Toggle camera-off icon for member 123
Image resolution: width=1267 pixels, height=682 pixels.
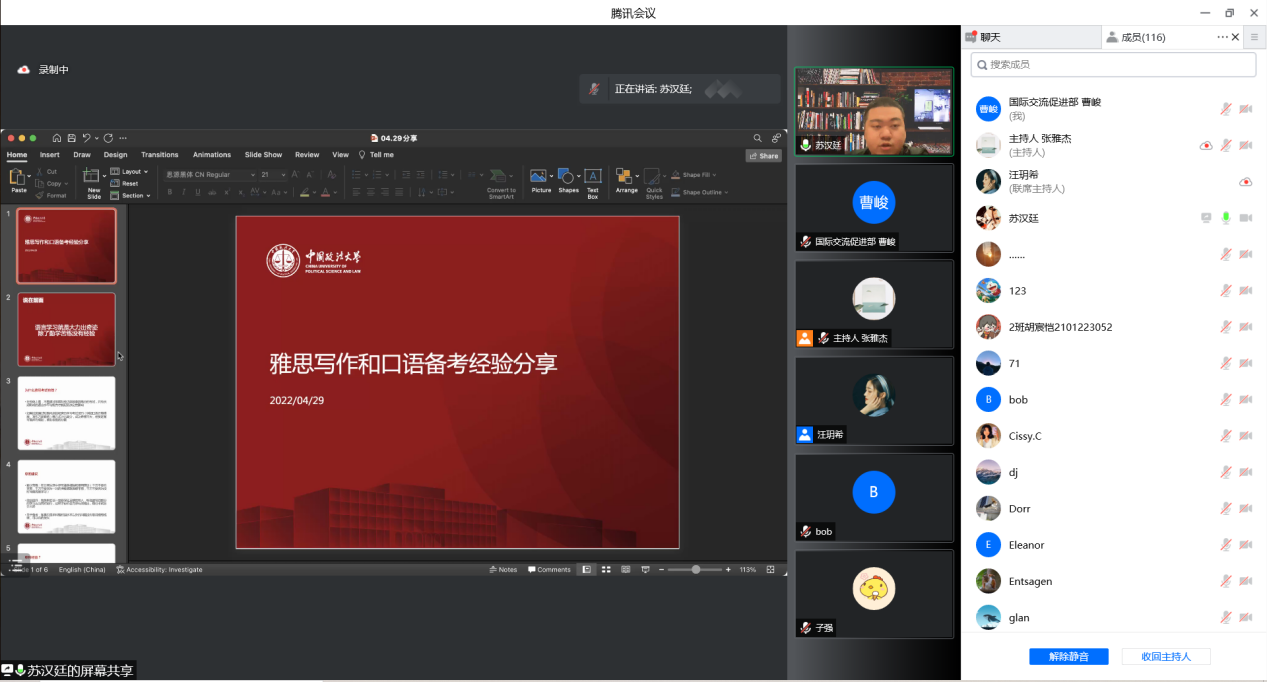click(x=1246, y=291)
